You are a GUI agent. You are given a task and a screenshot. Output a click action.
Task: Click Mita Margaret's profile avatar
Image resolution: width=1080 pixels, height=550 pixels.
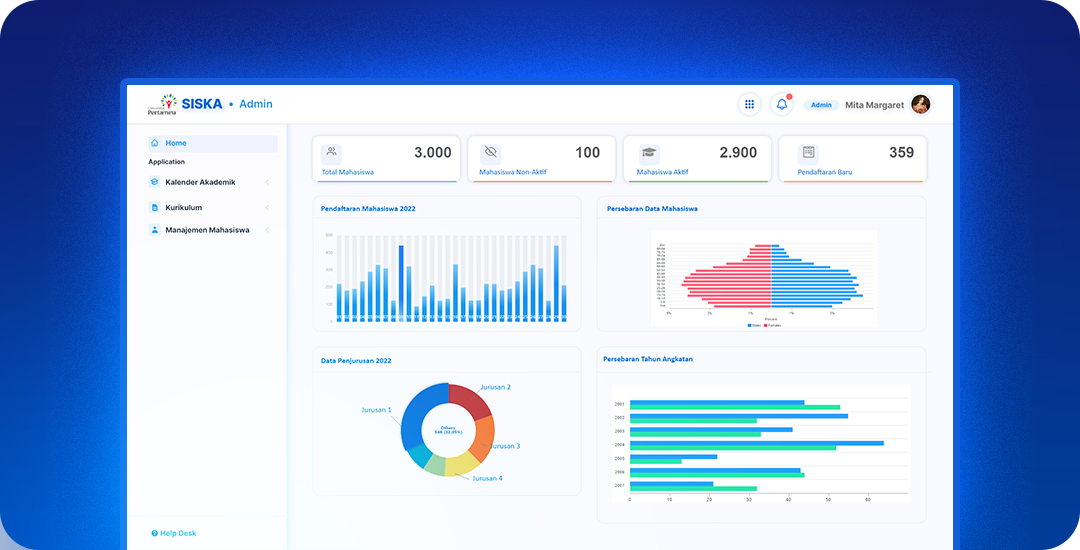pos(920,105)
